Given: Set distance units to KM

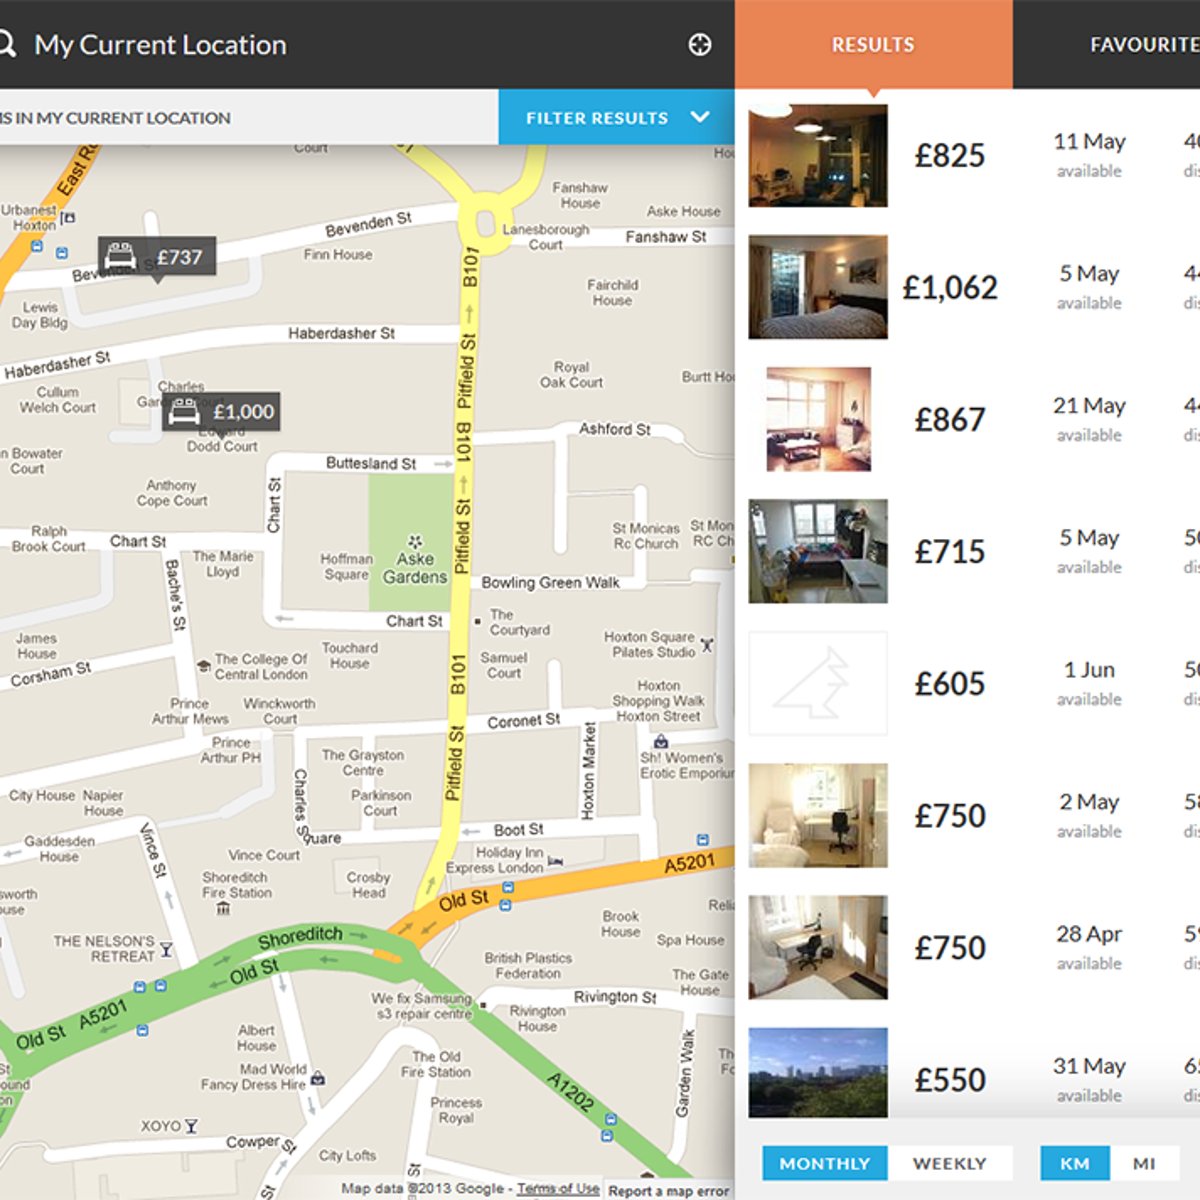Looking at the screenshot, I should [1074, 1163].
